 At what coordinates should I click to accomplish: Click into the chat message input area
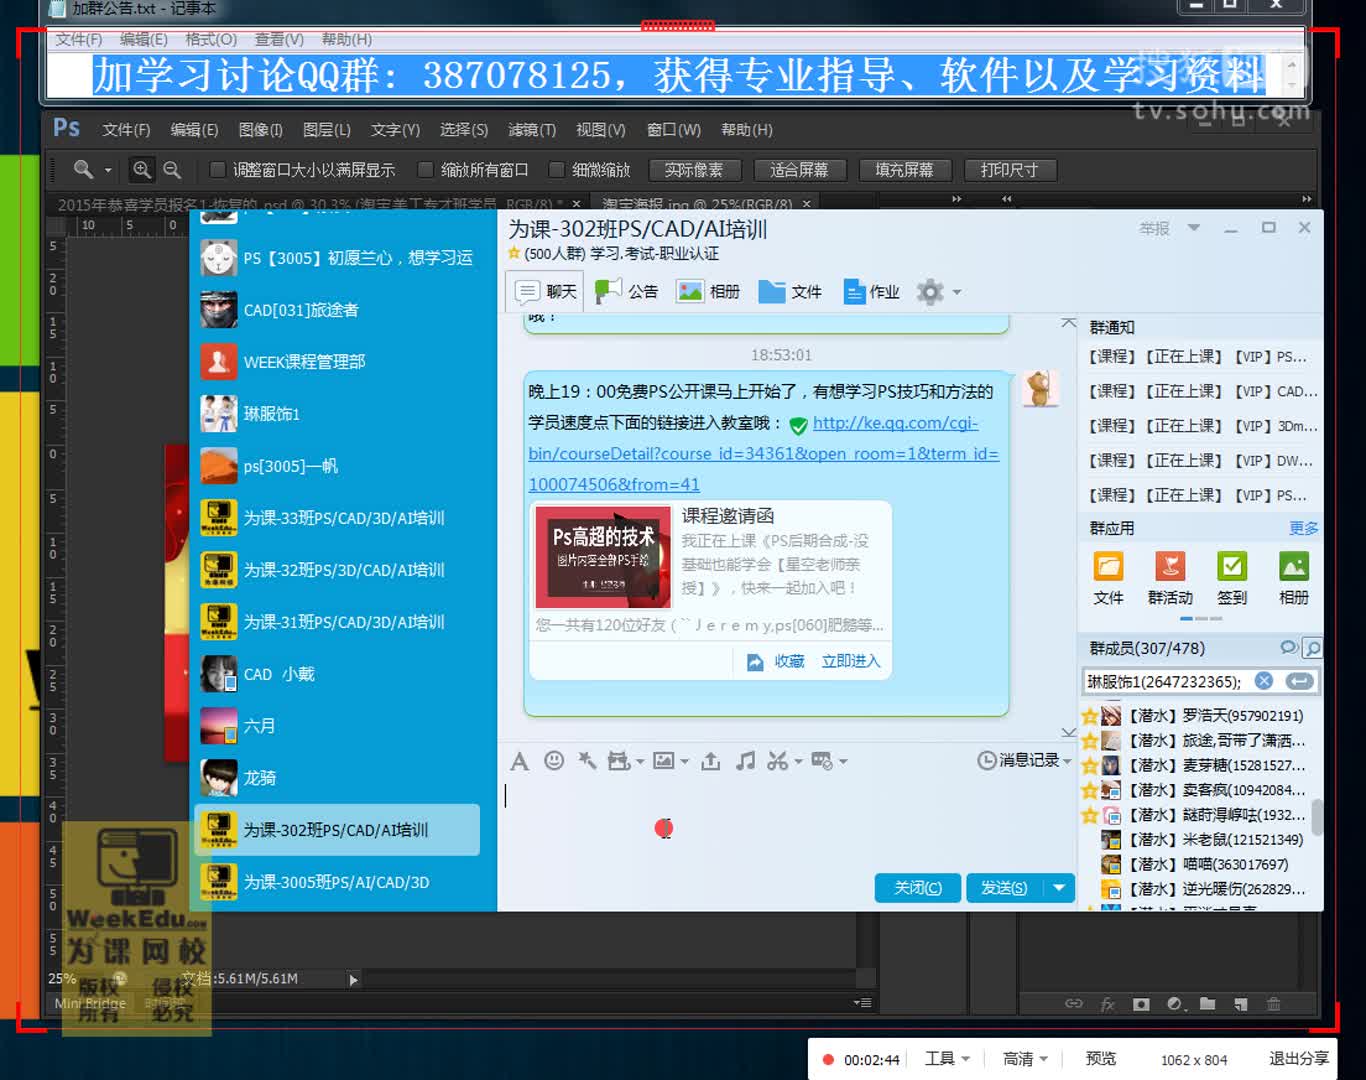coord(789,820)
